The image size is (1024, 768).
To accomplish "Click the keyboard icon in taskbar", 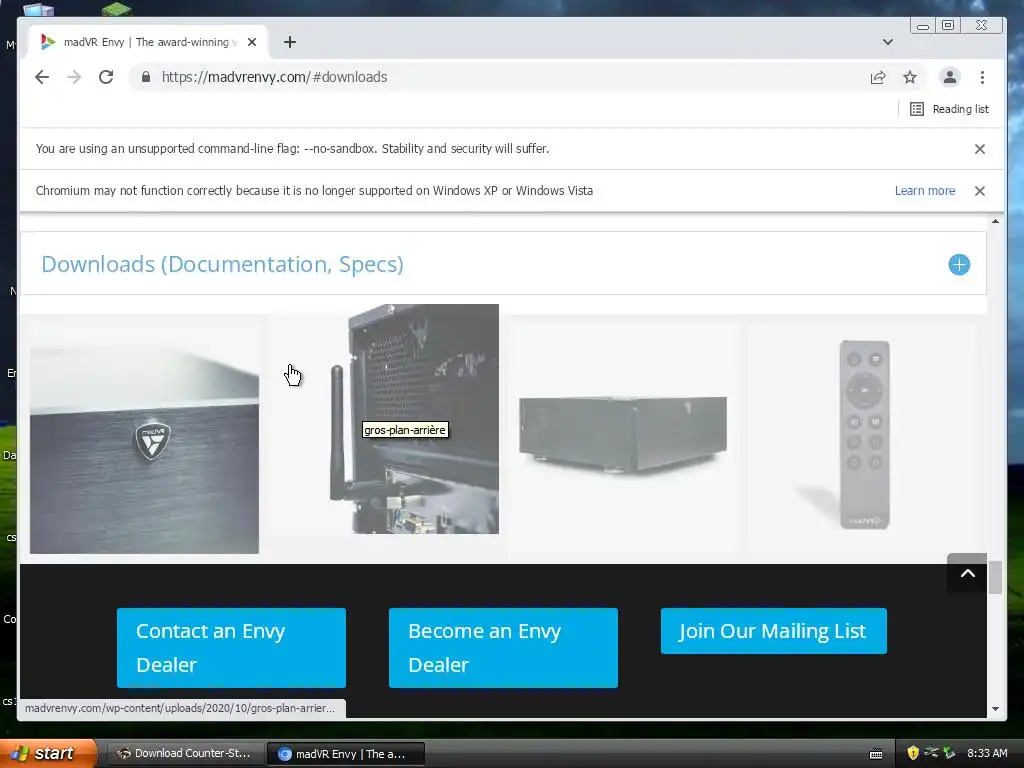I will 876,754.
